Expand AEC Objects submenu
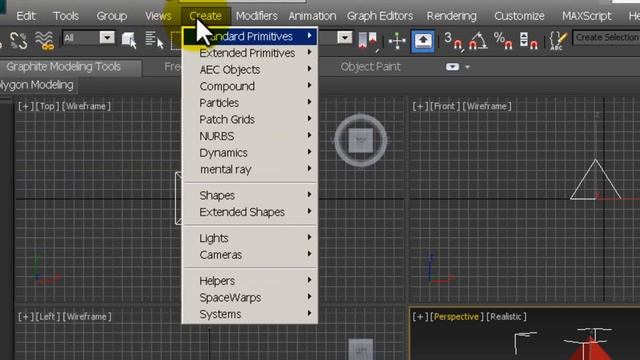 point(250,70)
